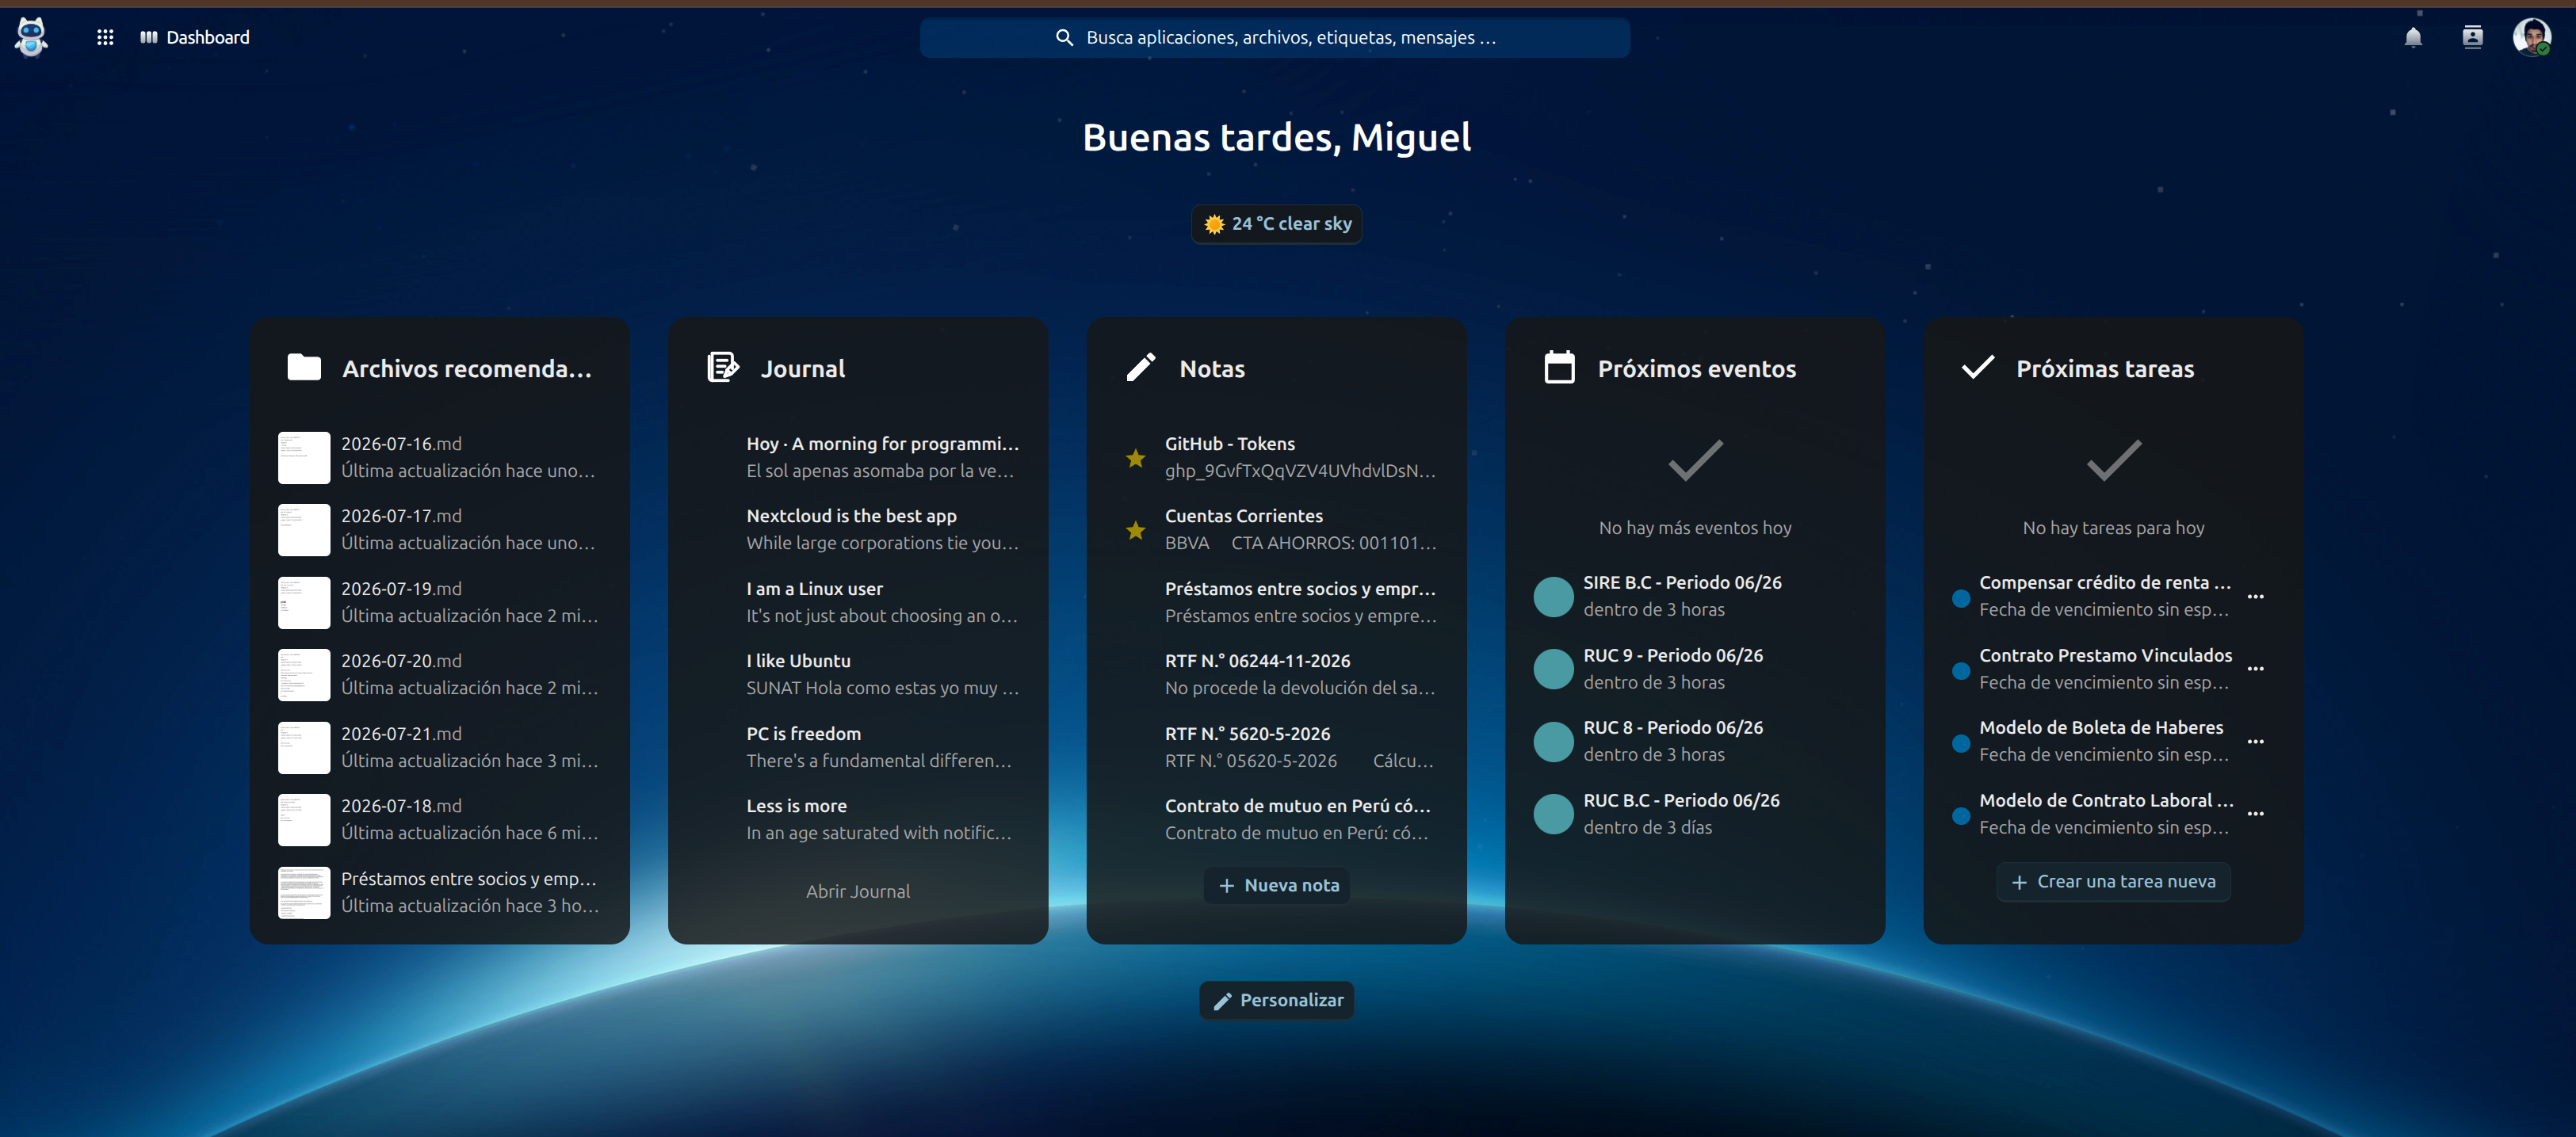This screenshot has height=1137, width=2576.
Task: Click teal circle of RUC B.C event in 3 días
Action: pos(1554,815)
